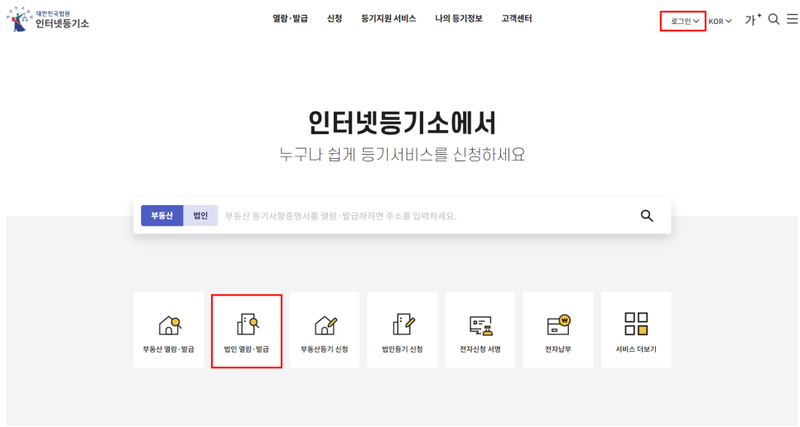
Task: Open 전자납부 shortcut
Action: pos(558,330)
